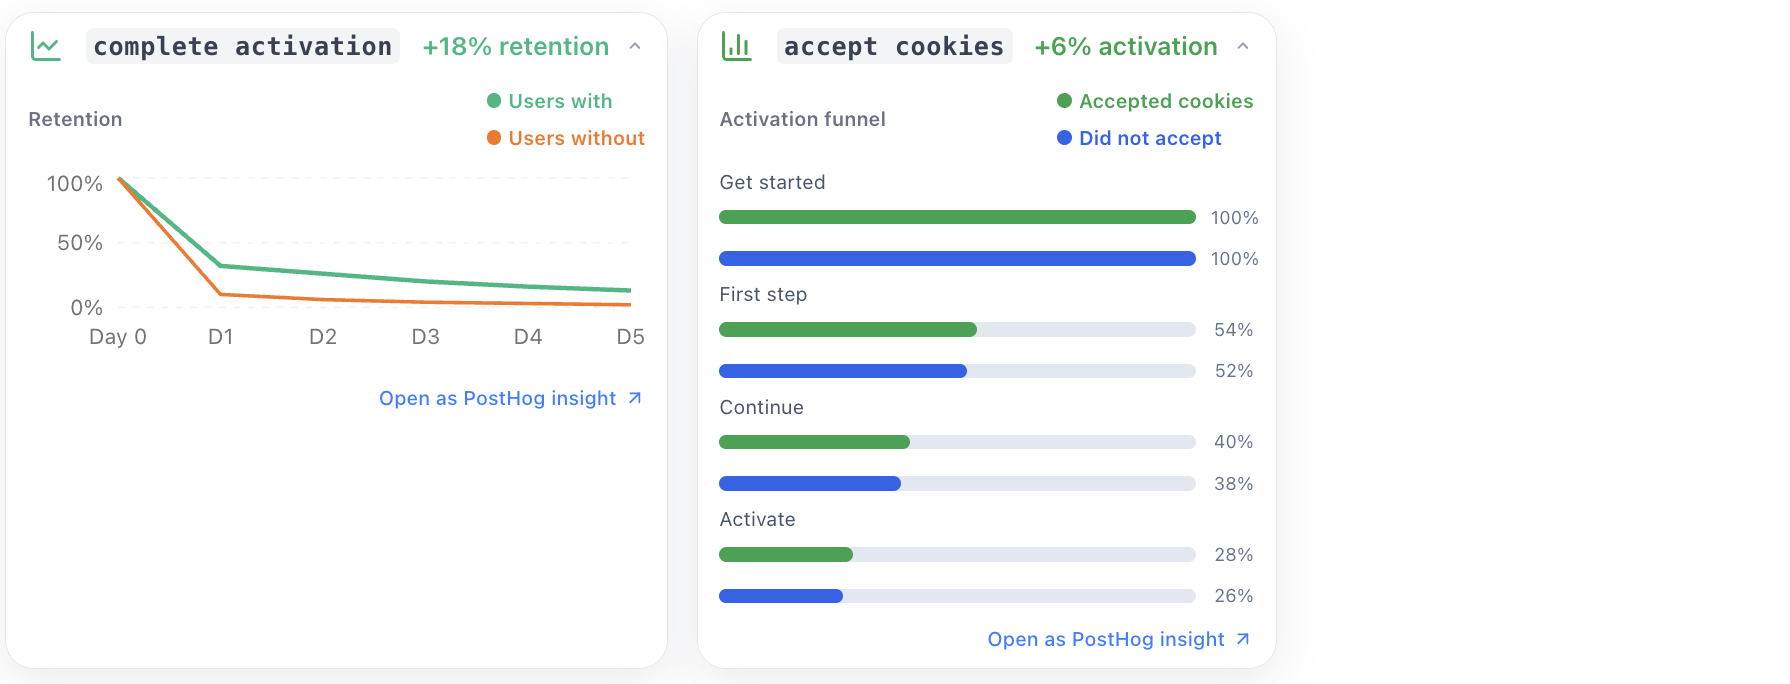
Task: Click the green Activate 28% bar
Action: coord(786,555)
